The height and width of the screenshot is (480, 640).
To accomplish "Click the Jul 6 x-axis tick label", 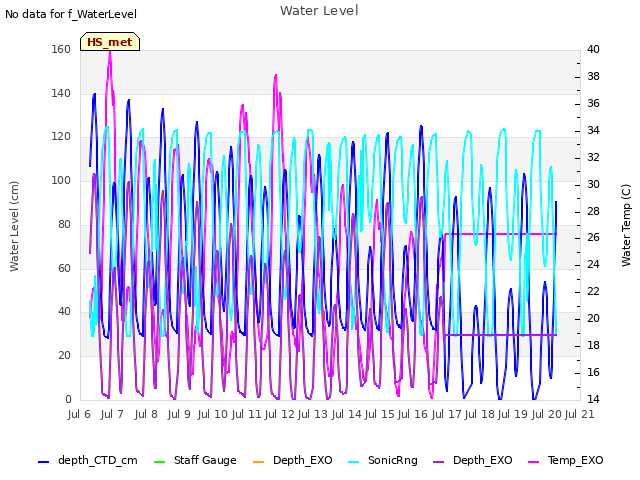I will click(79, 414).
